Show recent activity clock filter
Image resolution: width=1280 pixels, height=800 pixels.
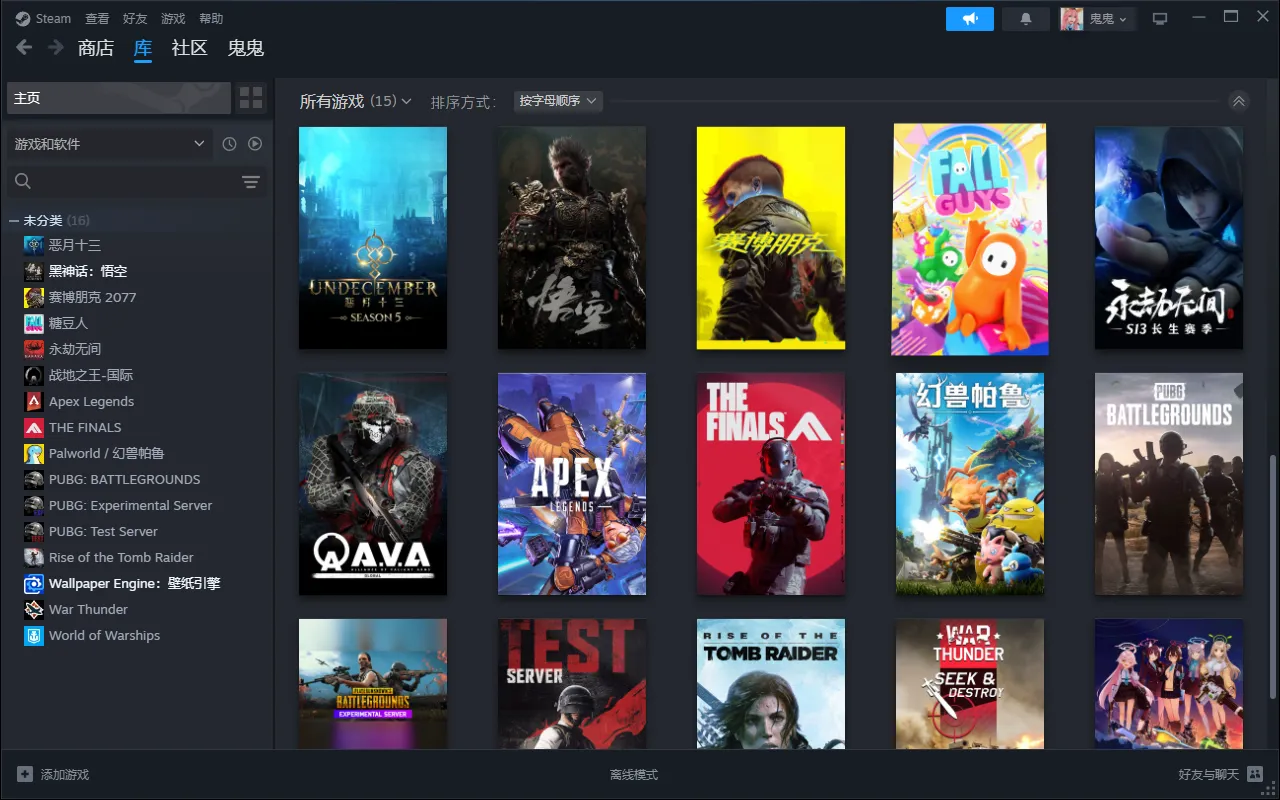point(229,144)
